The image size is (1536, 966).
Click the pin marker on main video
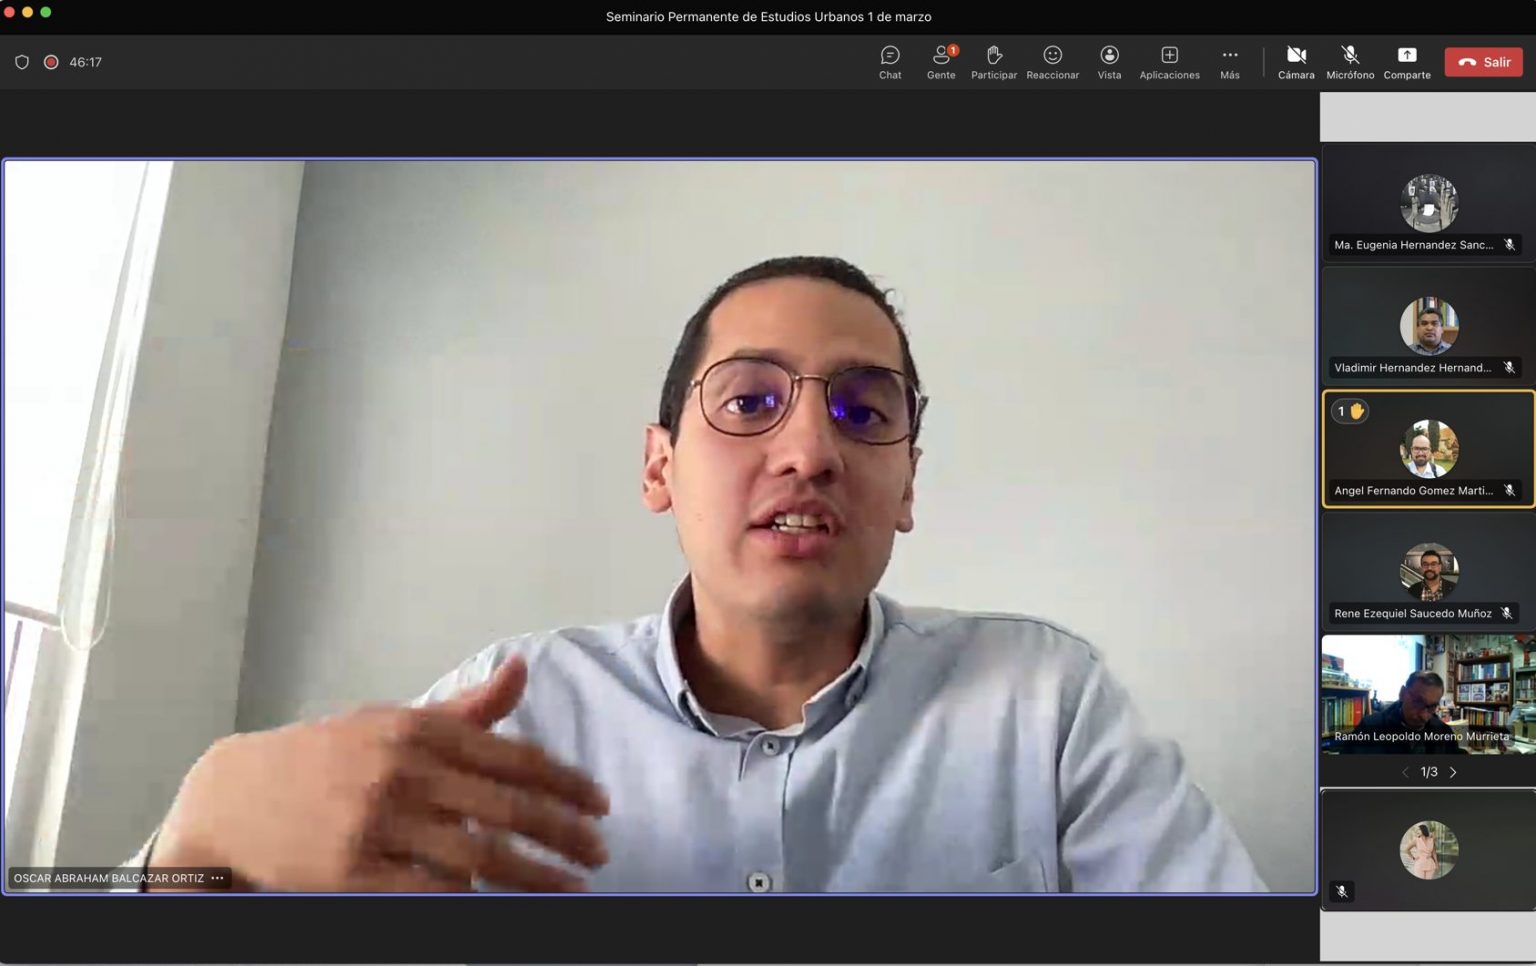click(x=759, y=882)
